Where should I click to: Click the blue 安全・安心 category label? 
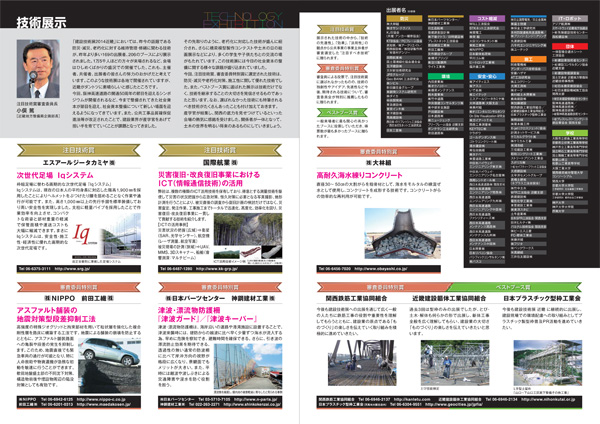[x=487, y=76]
